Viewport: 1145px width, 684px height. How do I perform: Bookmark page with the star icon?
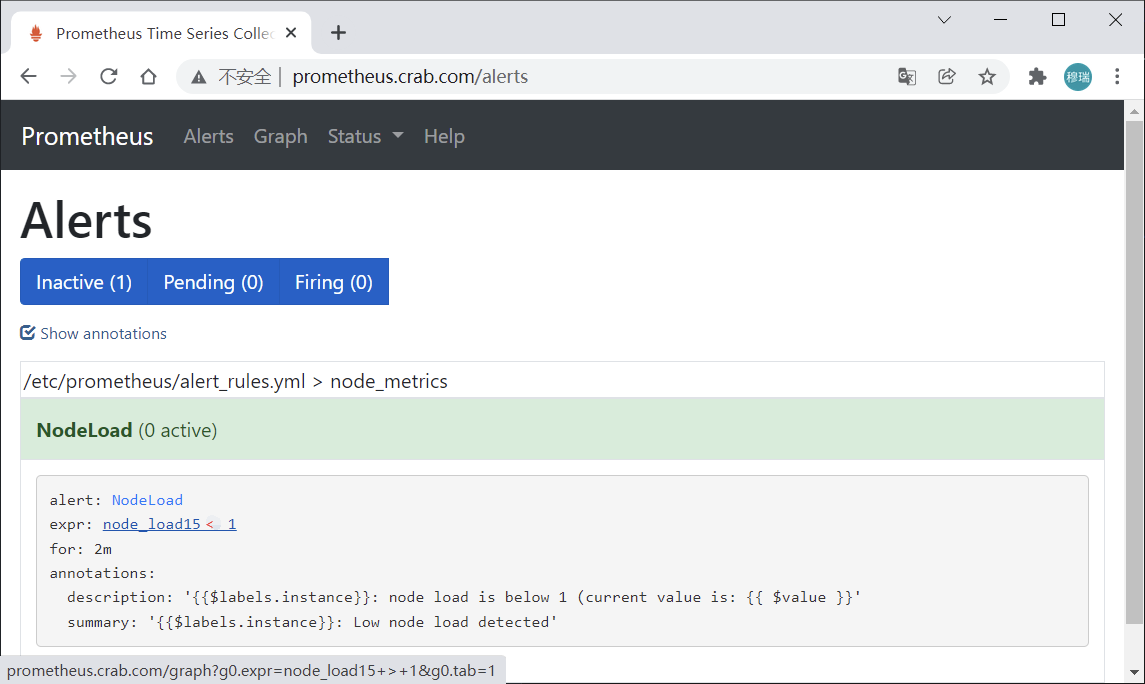tap(987, 77)
